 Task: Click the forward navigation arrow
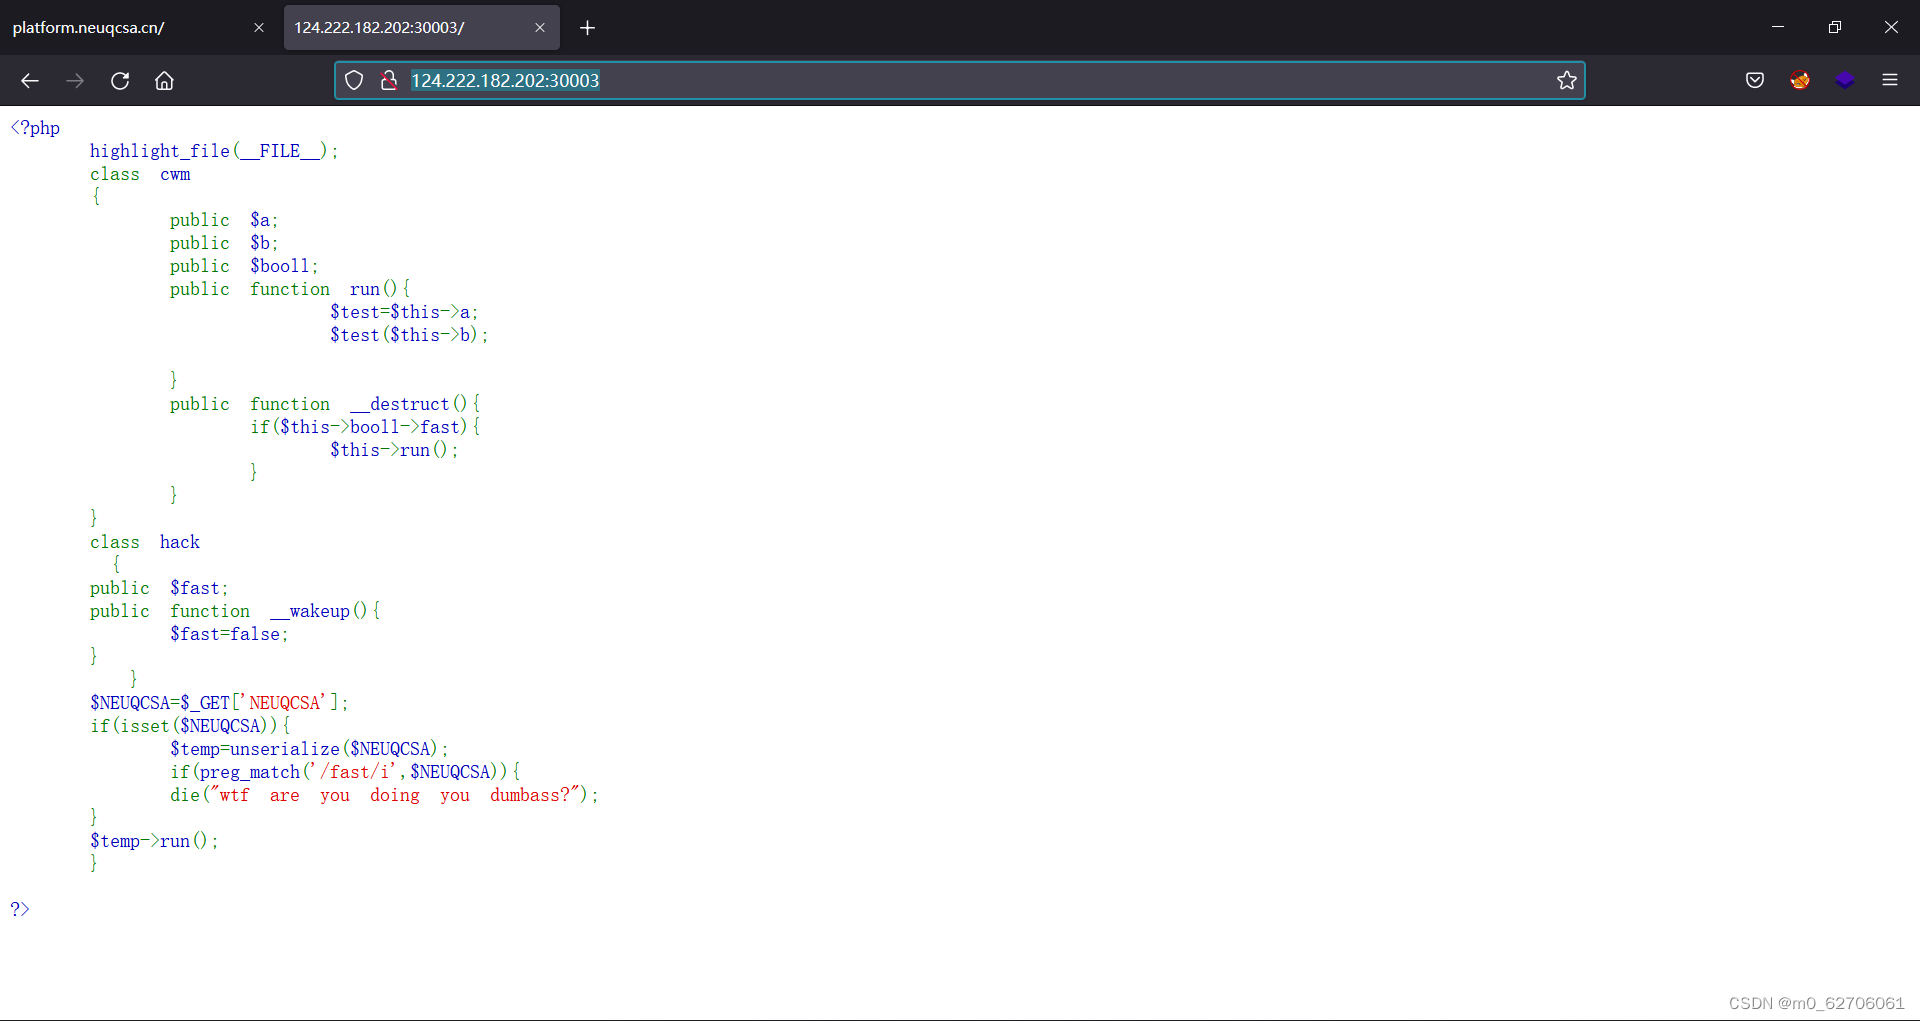(75, 81)
